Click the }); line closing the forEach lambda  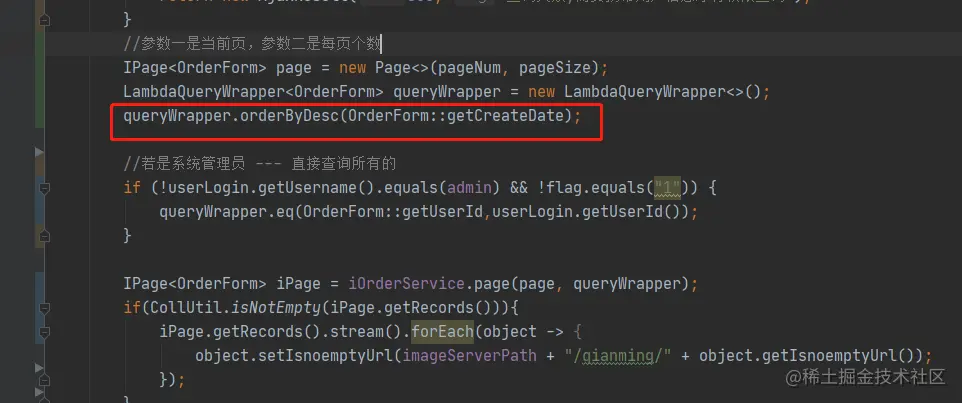coord(172,380)
